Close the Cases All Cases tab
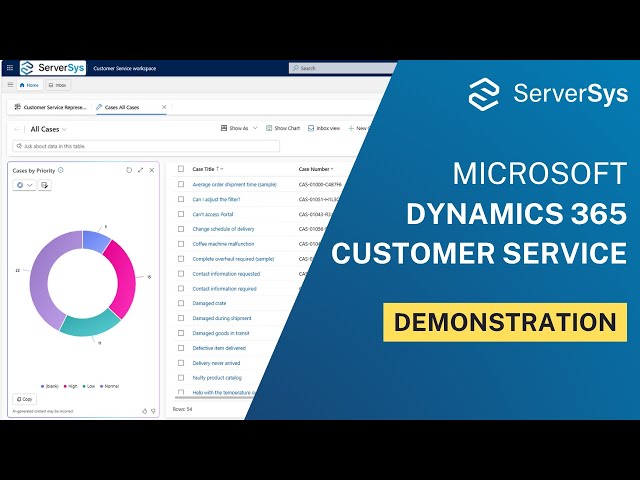640x480 pixels. click(164, 107)
